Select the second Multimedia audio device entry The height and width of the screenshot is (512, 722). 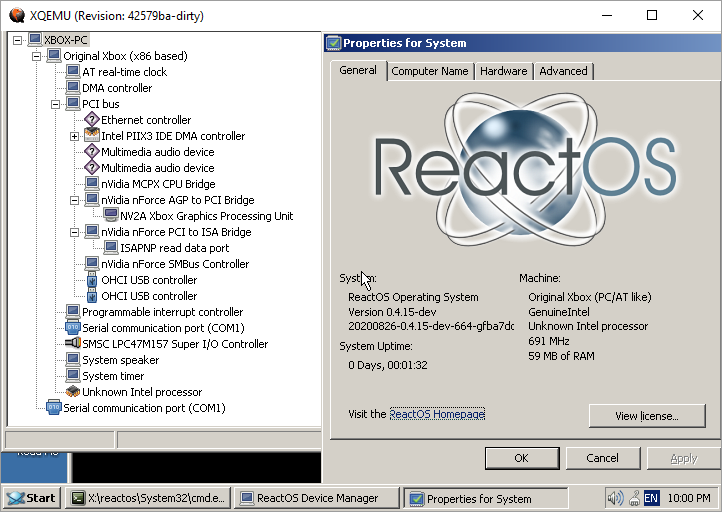click(x=158, y=168)
